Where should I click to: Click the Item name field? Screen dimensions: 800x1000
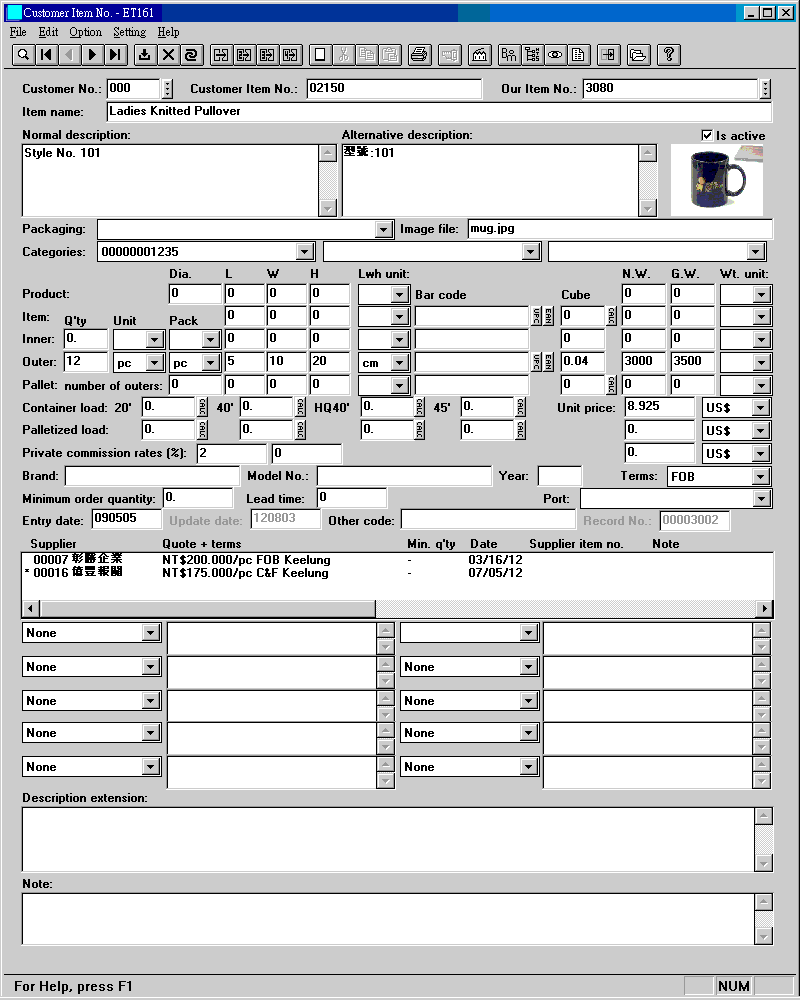pos(440,112)
